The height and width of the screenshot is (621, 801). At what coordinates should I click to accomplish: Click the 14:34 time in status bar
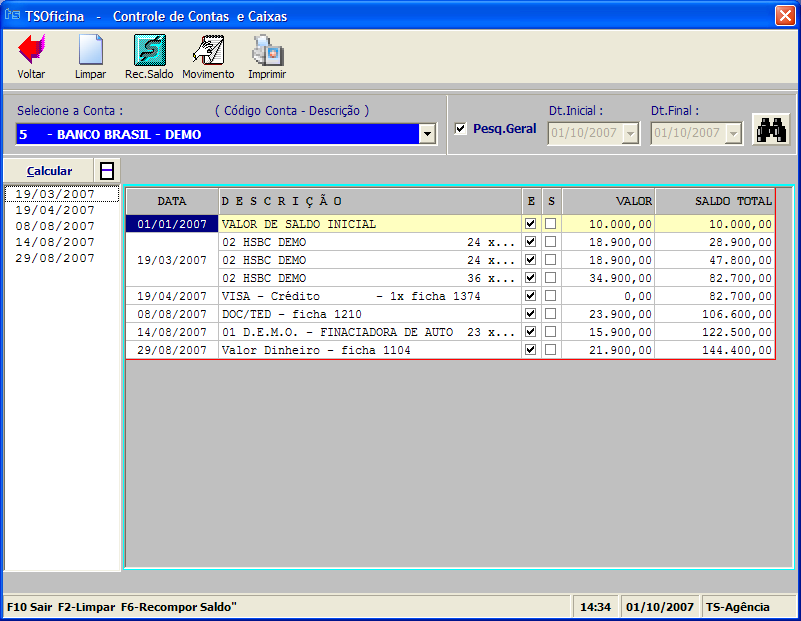595,607
